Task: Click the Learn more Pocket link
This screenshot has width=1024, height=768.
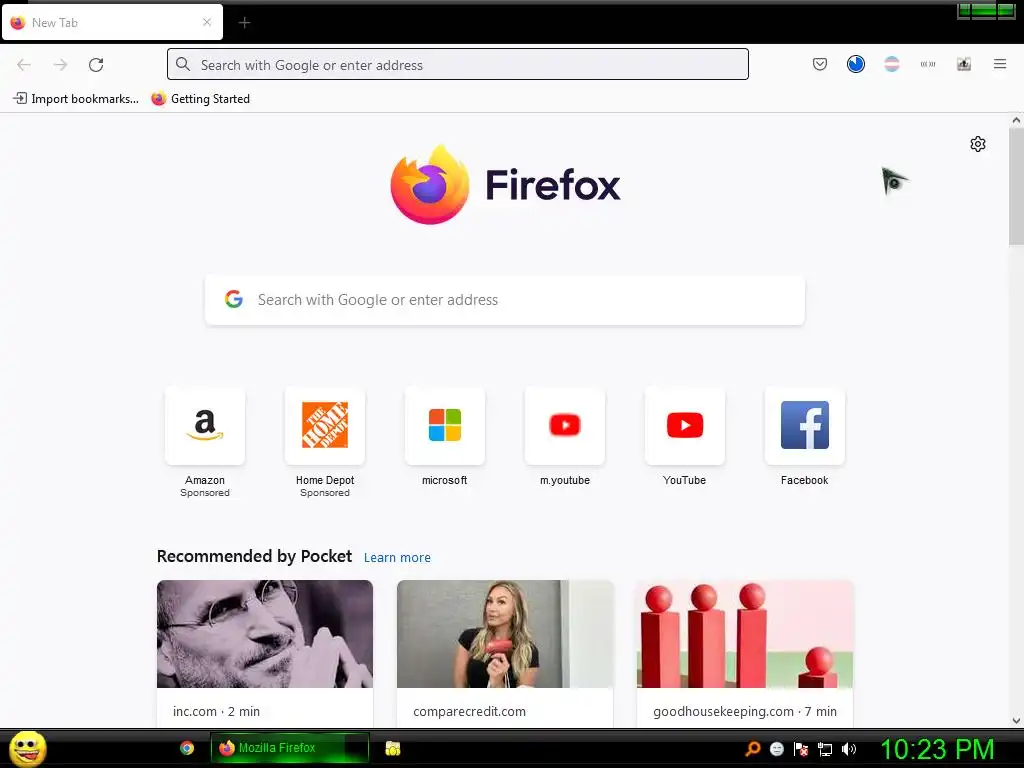Action: coord(397,558)
